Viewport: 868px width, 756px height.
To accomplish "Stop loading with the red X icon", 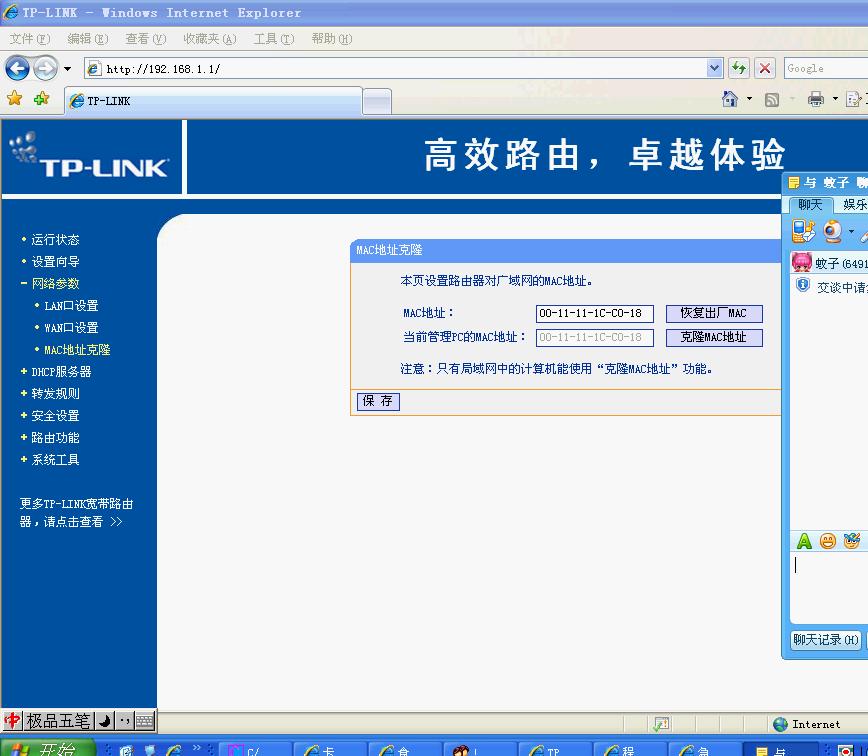I will coord(764,69).
